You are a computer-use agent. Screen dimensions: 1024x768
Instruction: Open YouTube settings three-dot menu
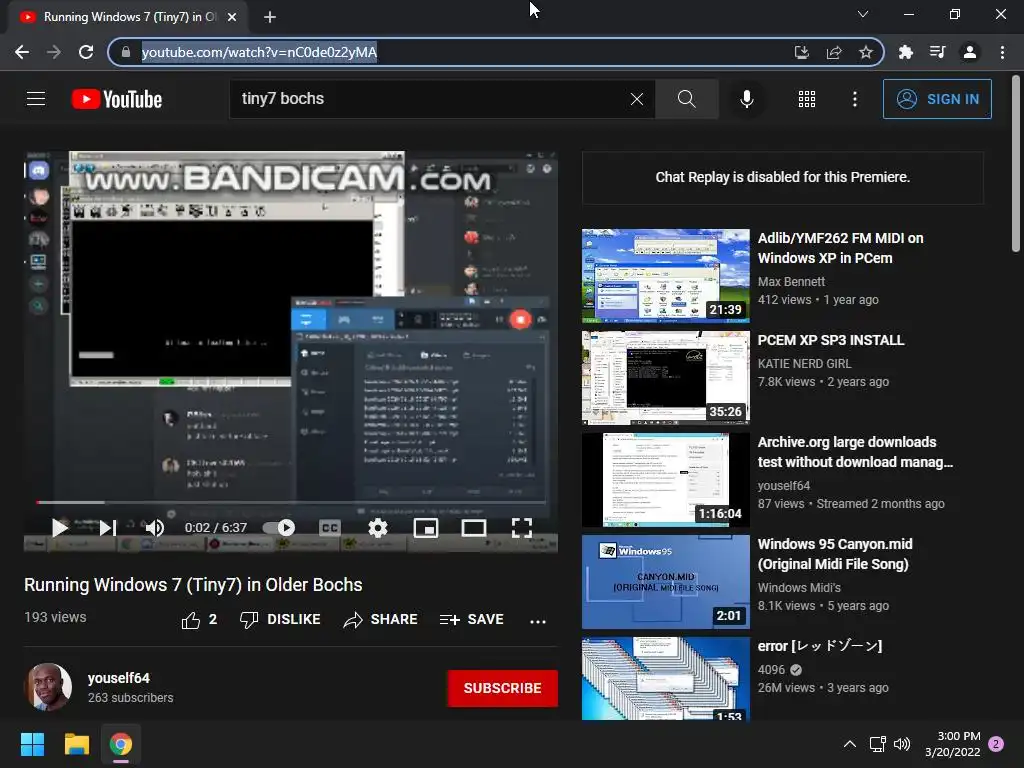(x=854, y=99)
